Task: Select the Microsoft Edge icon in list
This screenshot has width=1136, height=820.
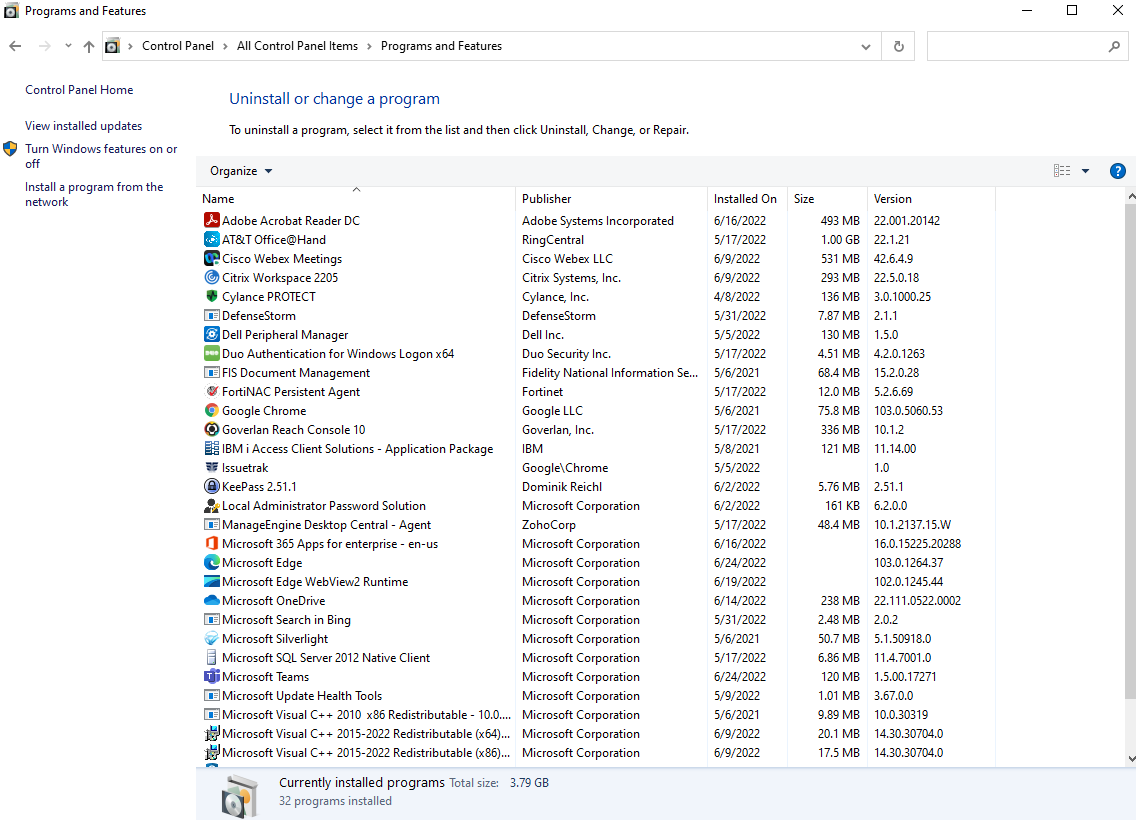Action: coord(211,563)
